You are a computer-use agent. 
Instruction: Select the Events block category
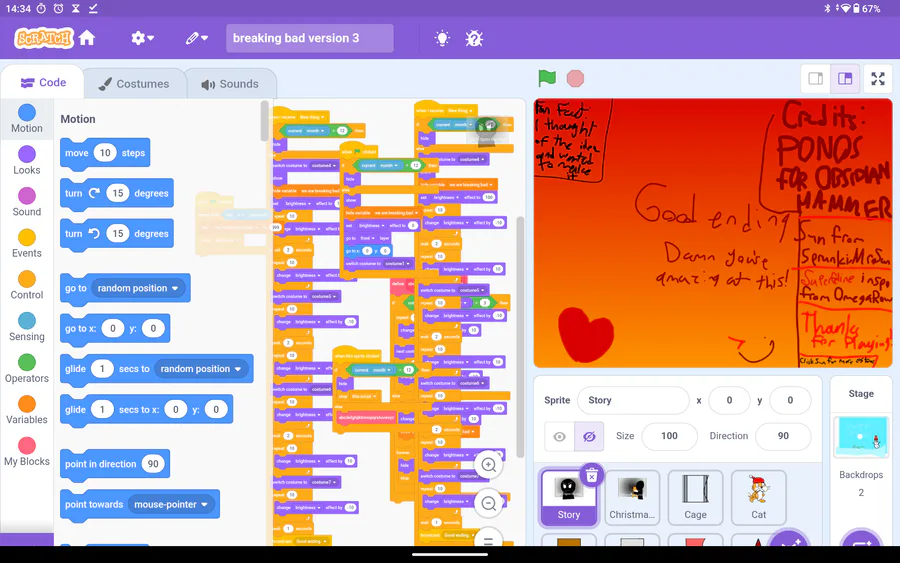tap(27, 244)
